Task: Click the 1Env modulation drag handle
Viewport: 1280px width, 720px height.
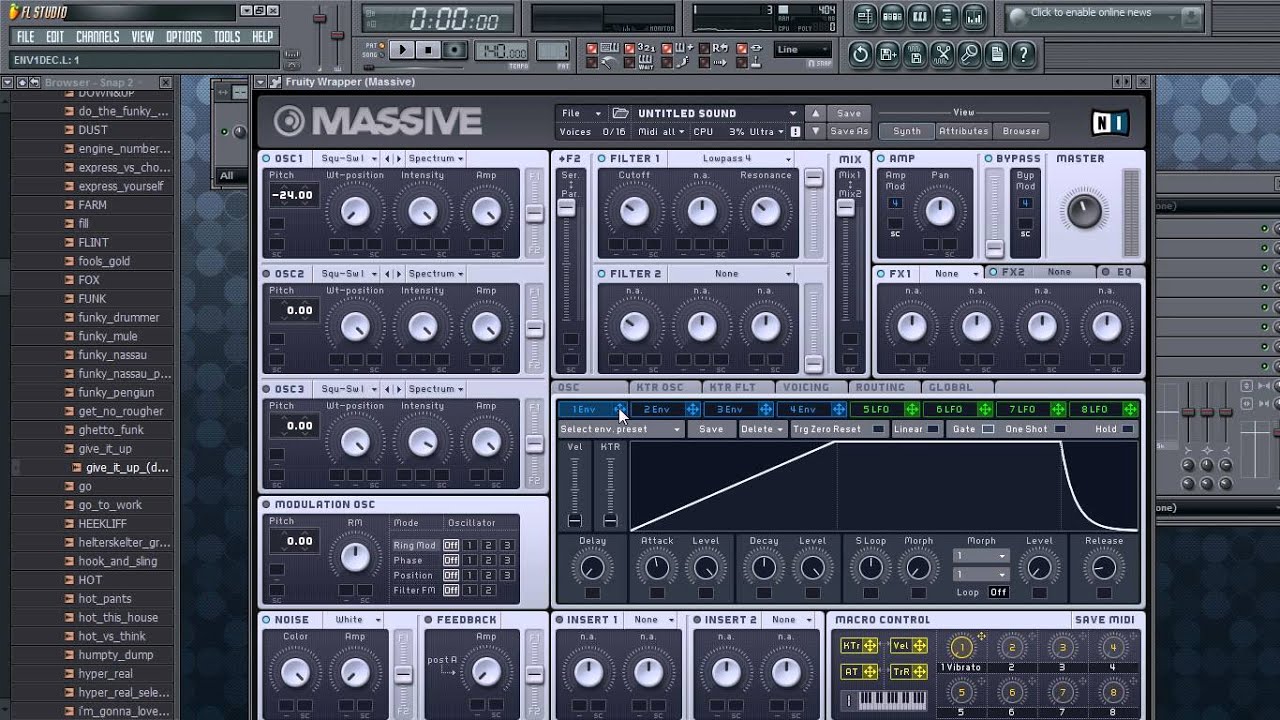Action: pos(621,409)
